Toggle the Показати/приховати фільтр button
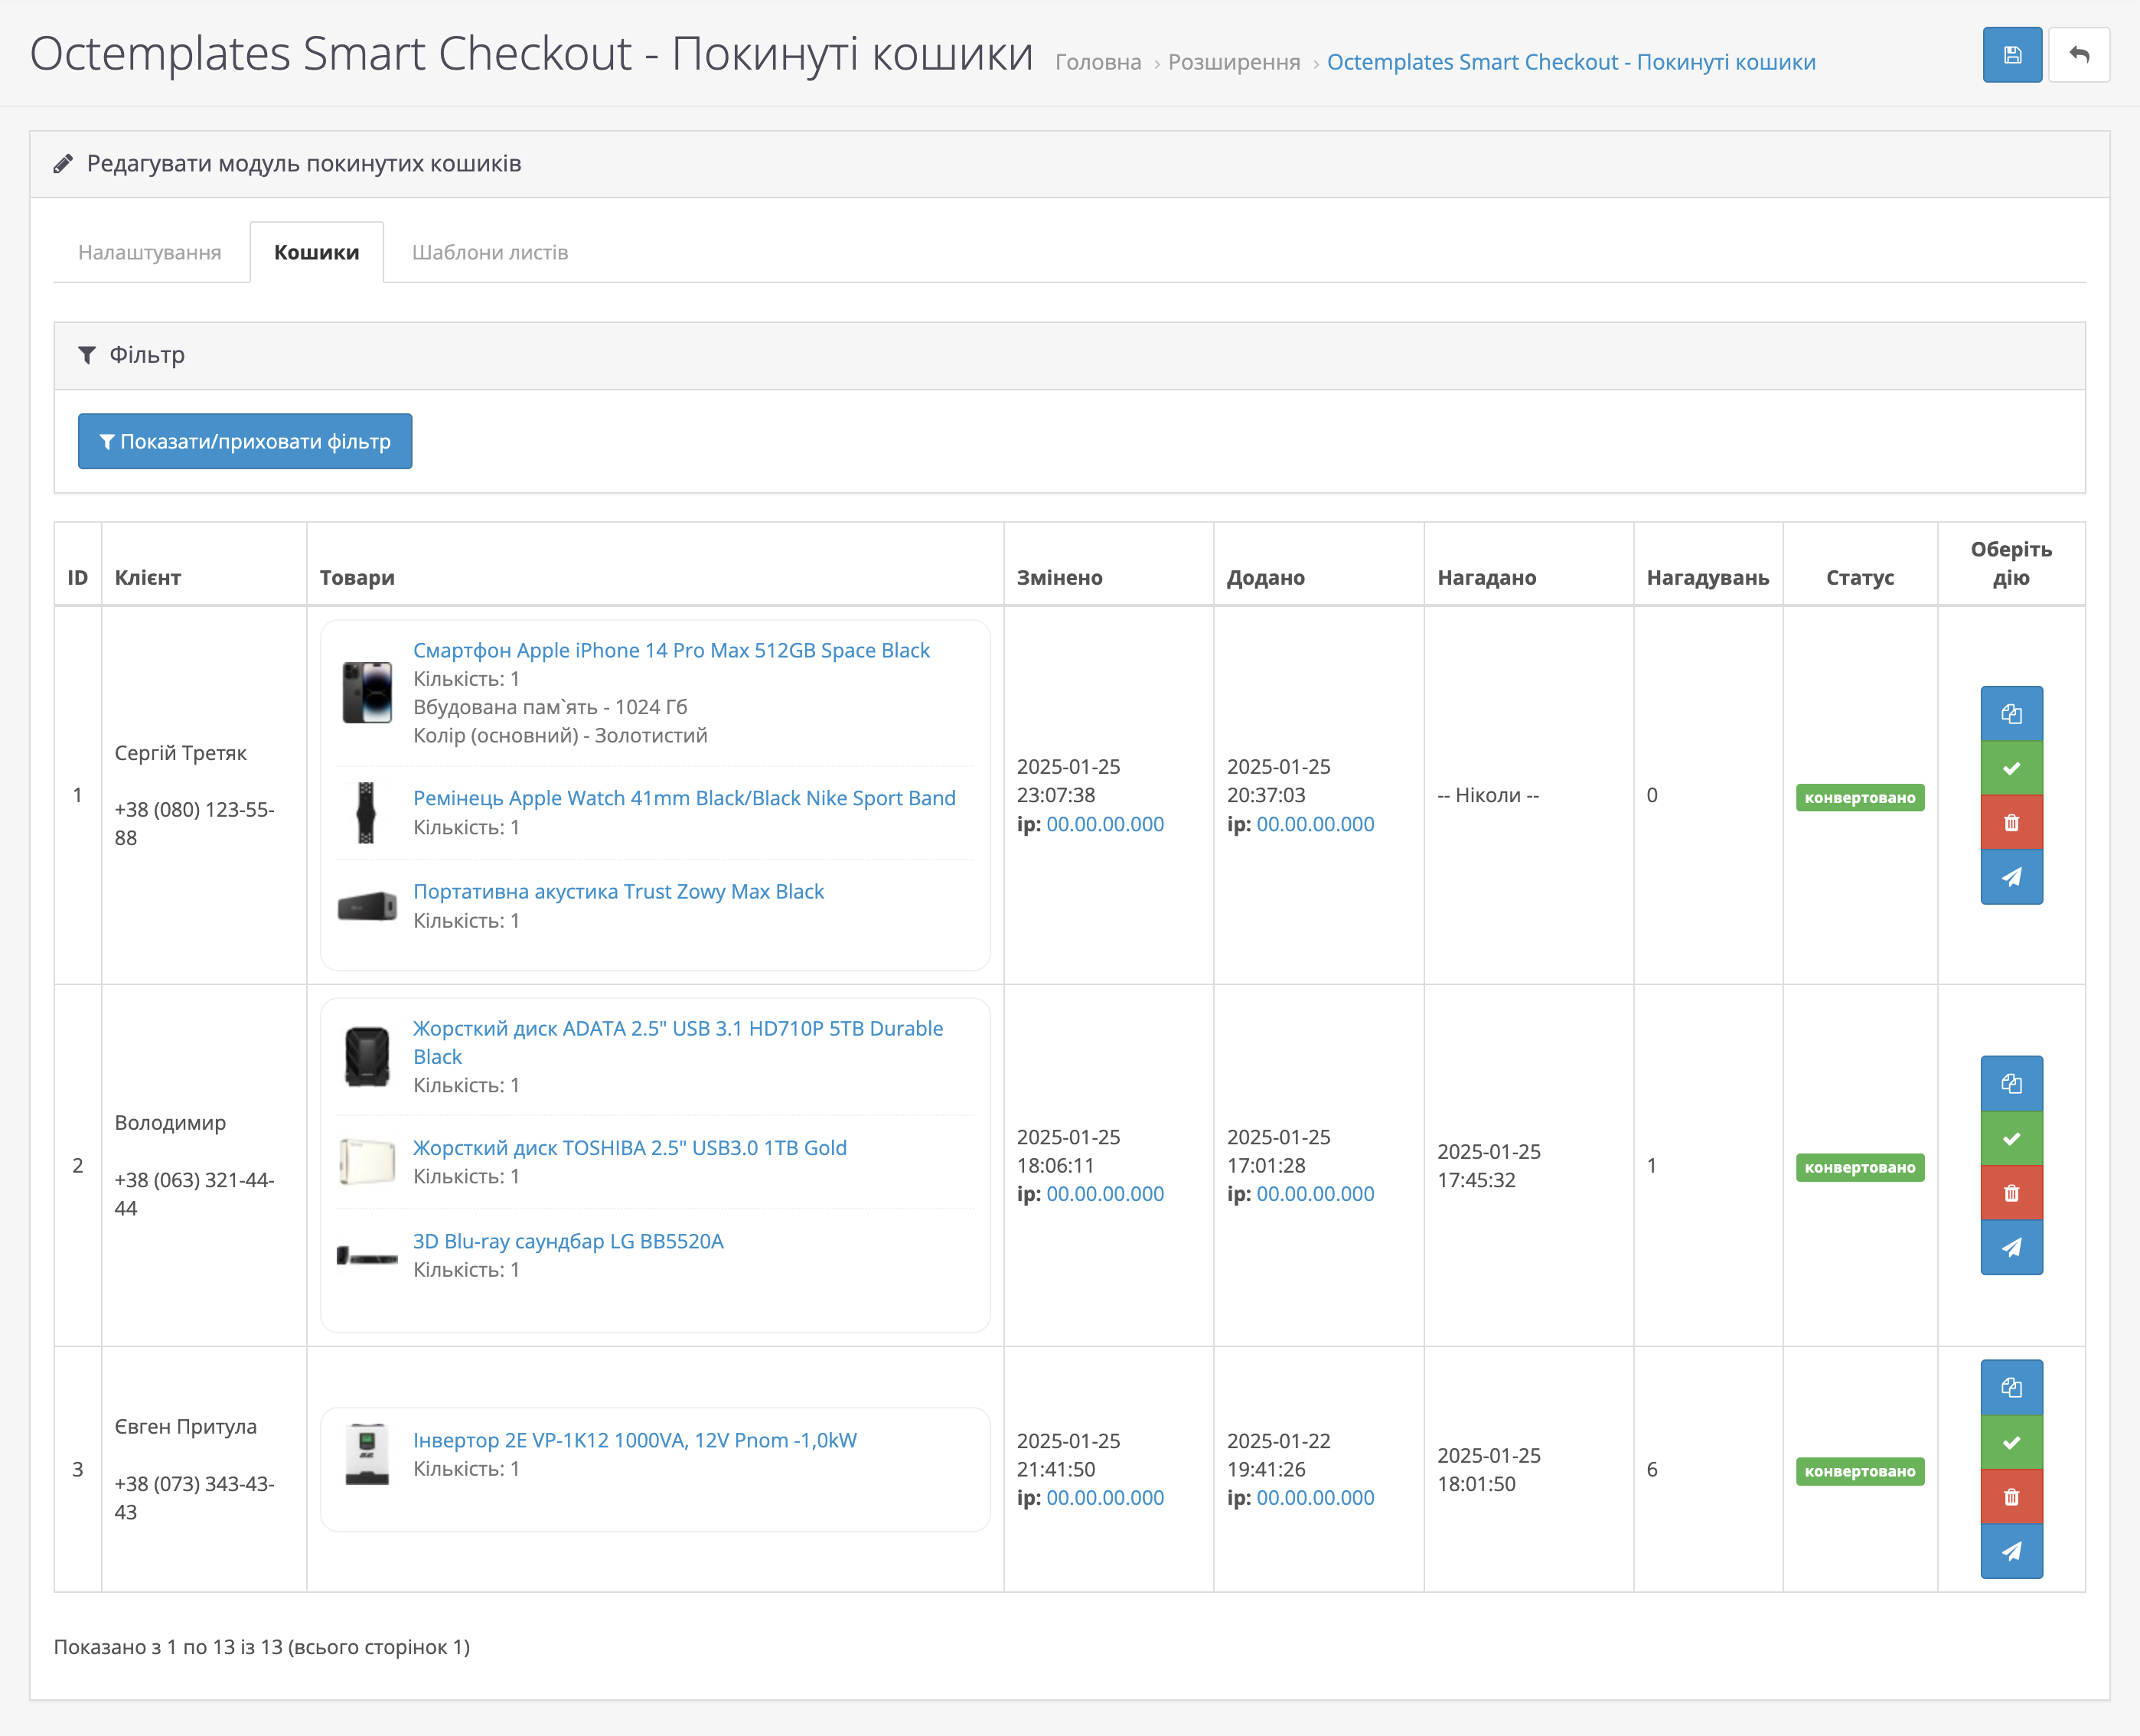Image resolution: width=2140 pixels, height=1736 pixels. pyautogui.click(x=245, y=441)
